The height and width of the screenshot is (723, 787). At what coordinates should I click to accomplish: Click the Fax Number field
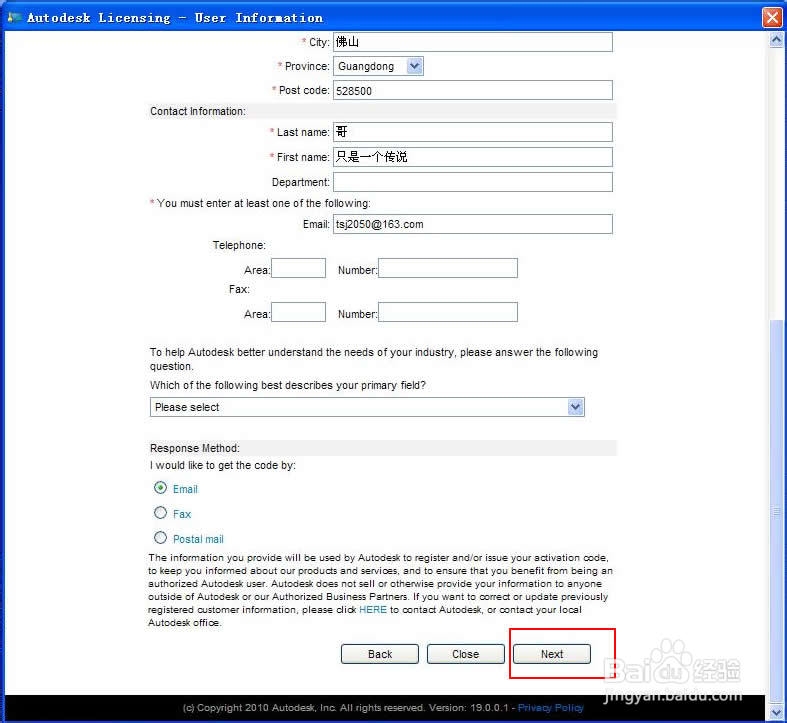click(x=448, y=312)
